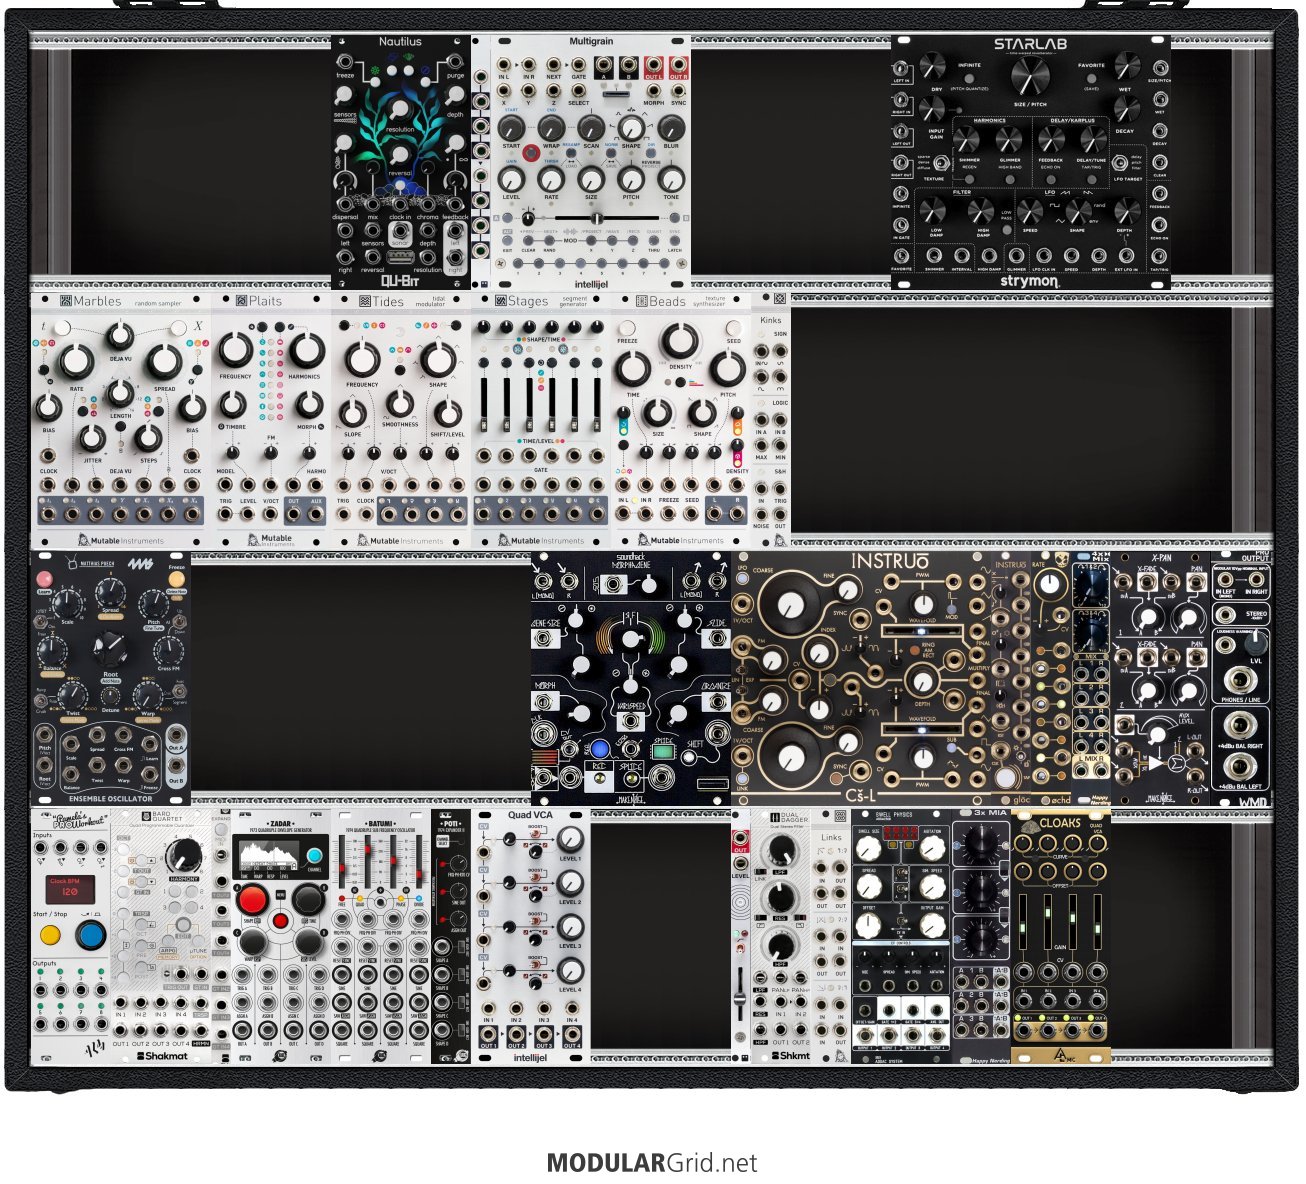This screenshot has width=1306, height=1184.
Task: Click the Clock BPM display on Pamela's Workout
Action: 70,889
